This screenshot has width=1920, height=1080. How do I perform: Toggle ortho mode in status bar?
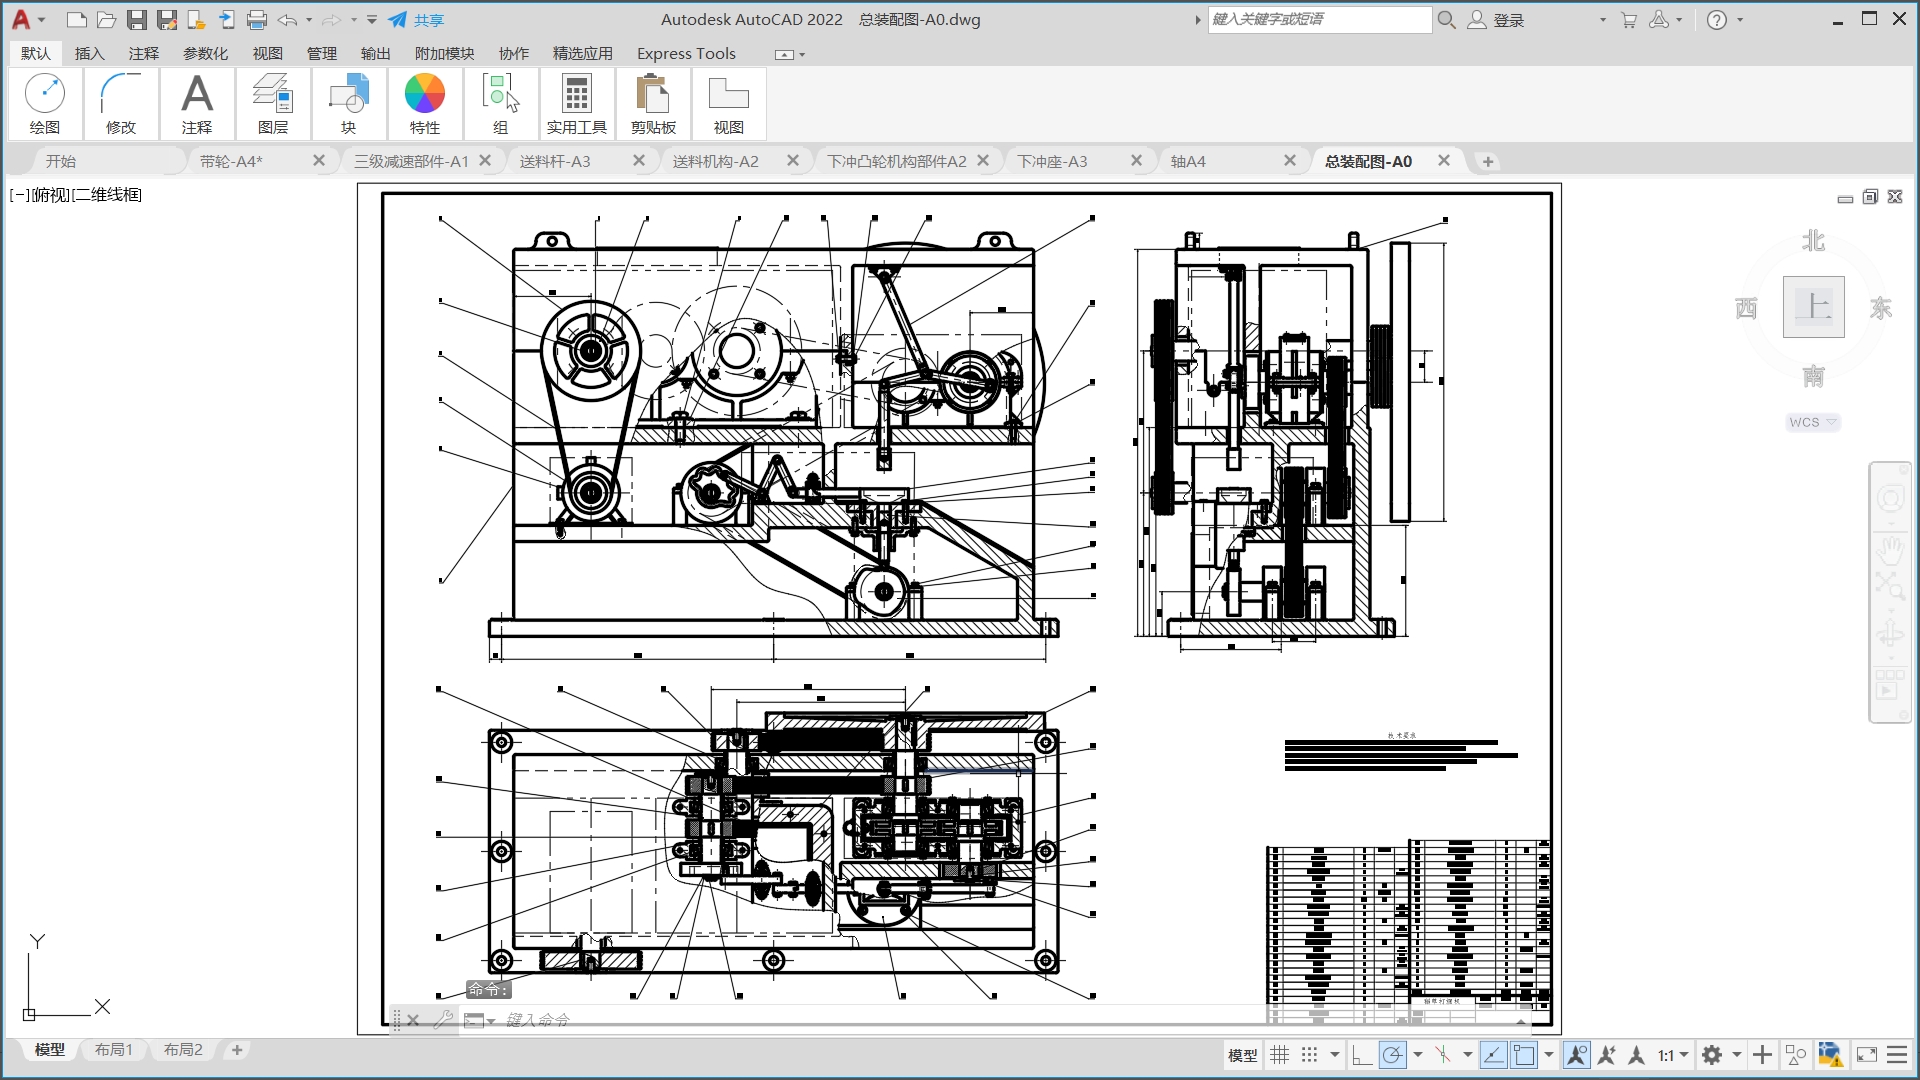[x=1362, y=1055]
